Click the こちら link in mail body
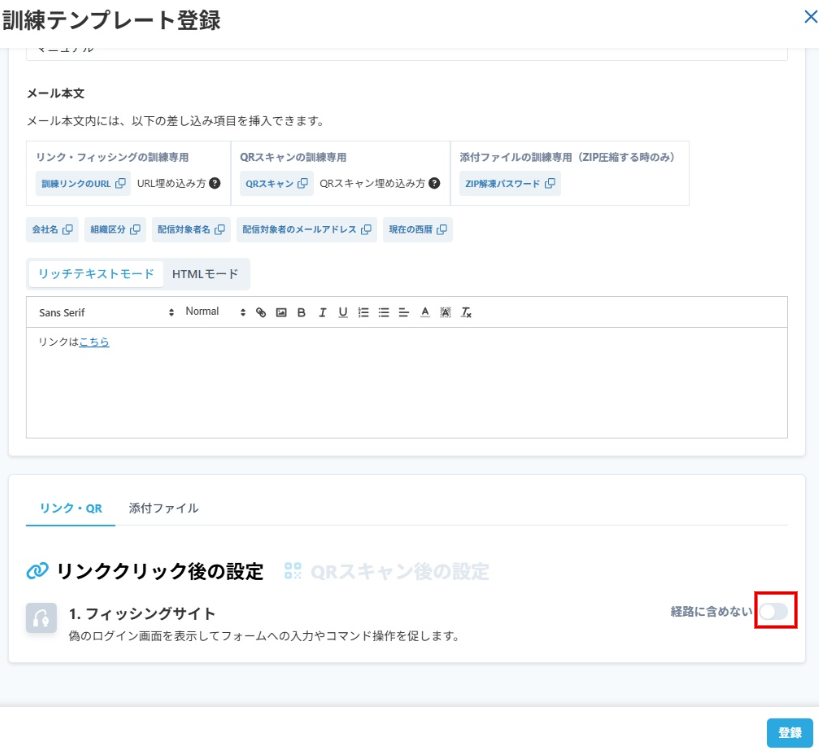Screen dimensions: 819x752 (x=94, y=342)
